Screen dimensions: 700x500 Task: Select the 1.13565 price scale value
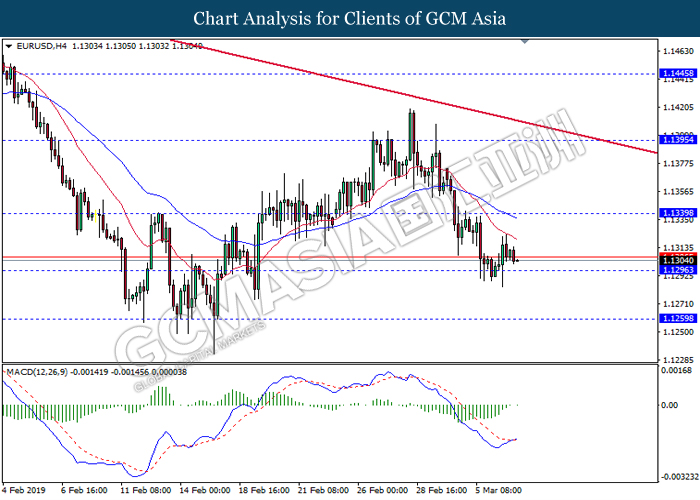click(x=679, y=192)
